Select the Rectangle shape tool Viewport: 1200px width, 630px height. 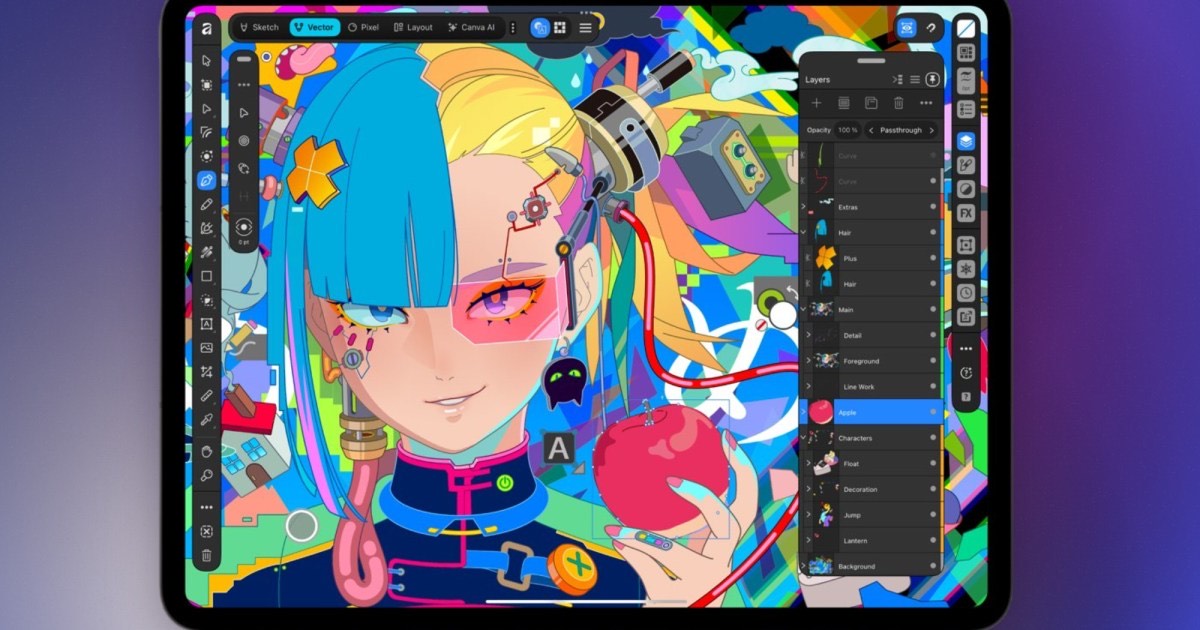pos(207,276)
